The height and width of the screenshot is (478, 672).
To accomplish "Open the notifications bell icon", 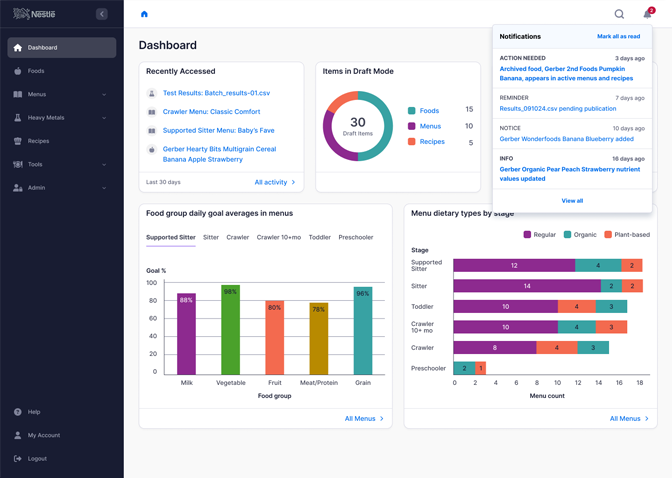I will tap(647, 14).
